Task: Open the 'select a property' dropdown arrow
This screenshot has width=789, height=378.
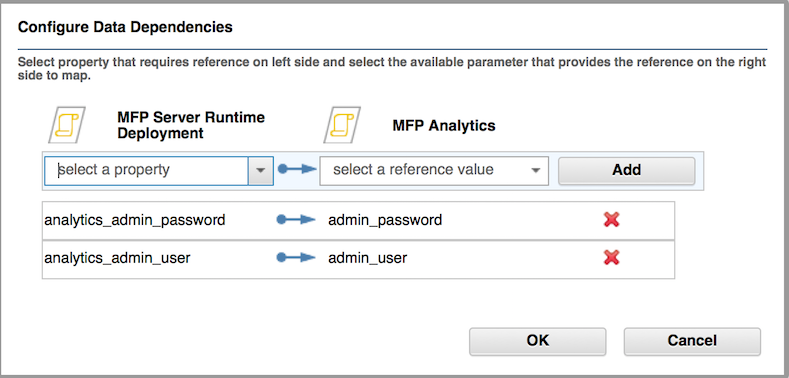Action: tap(261, 171)
